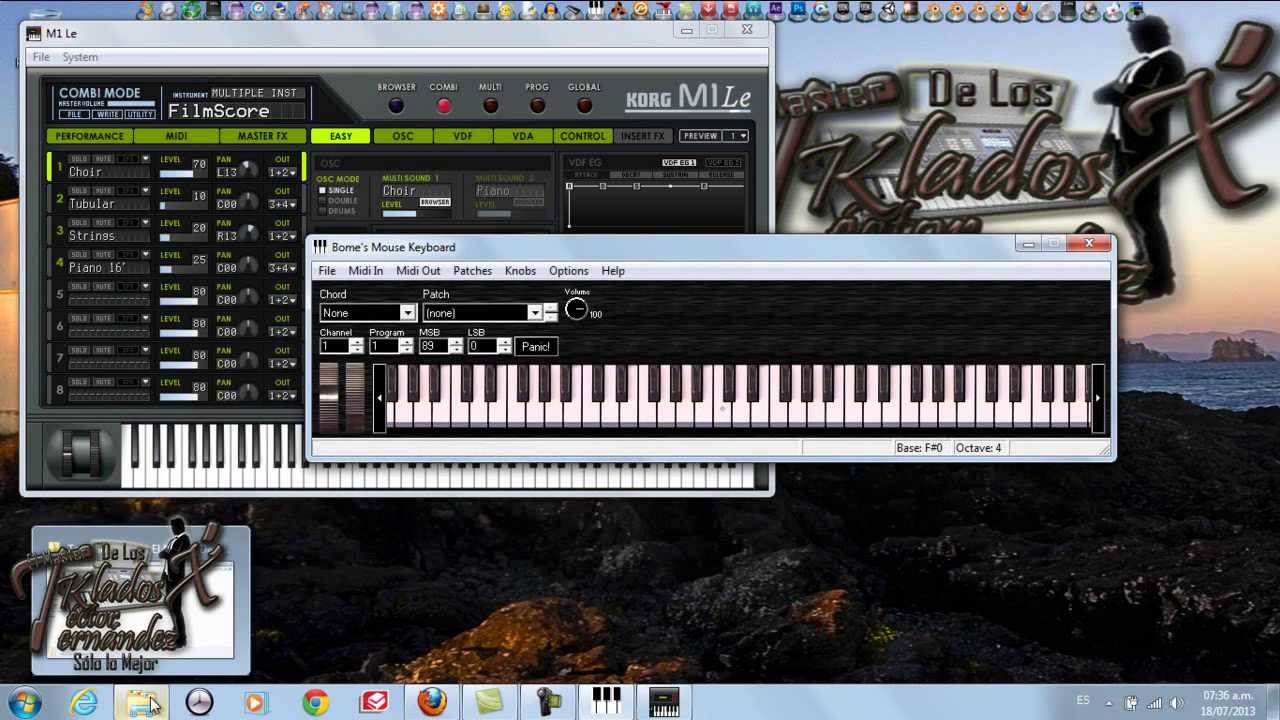This screenshot has height=720, width=1280.
Task: Toggle SOLO on timbre 1 Choir
Action: click(x=78, y=159)
